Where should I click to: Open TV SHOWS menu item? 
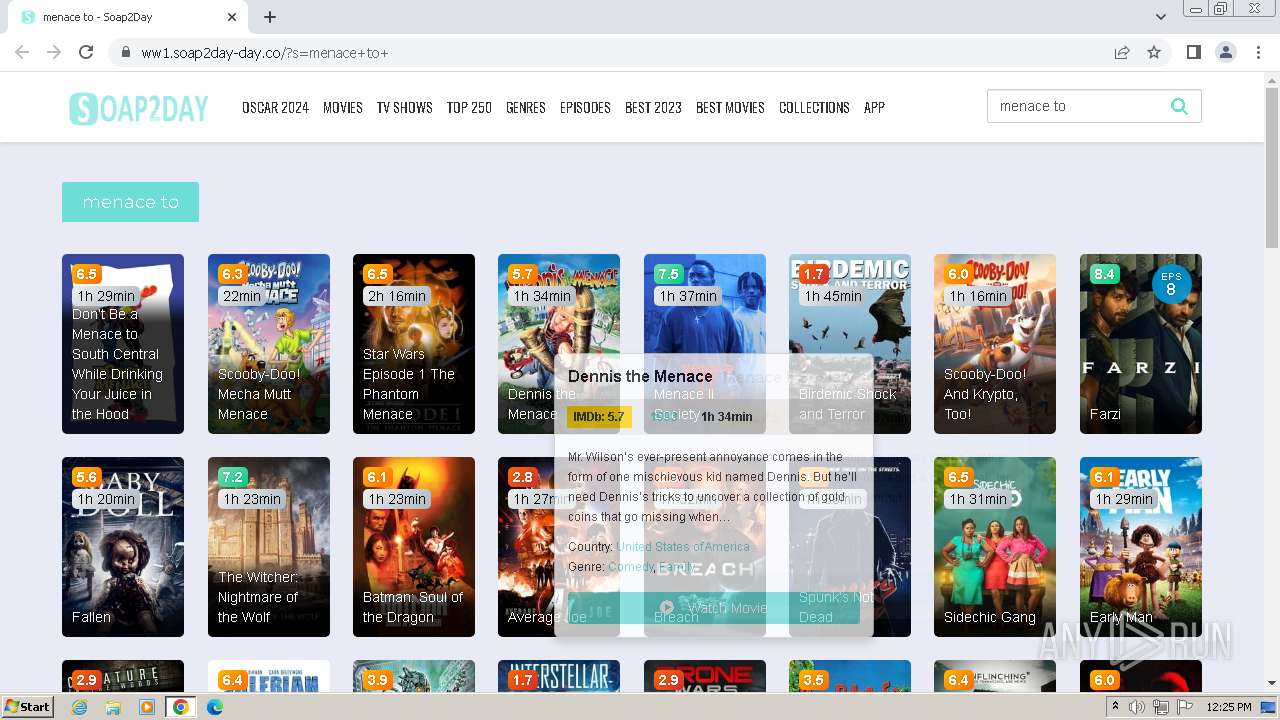pos(405,107)
